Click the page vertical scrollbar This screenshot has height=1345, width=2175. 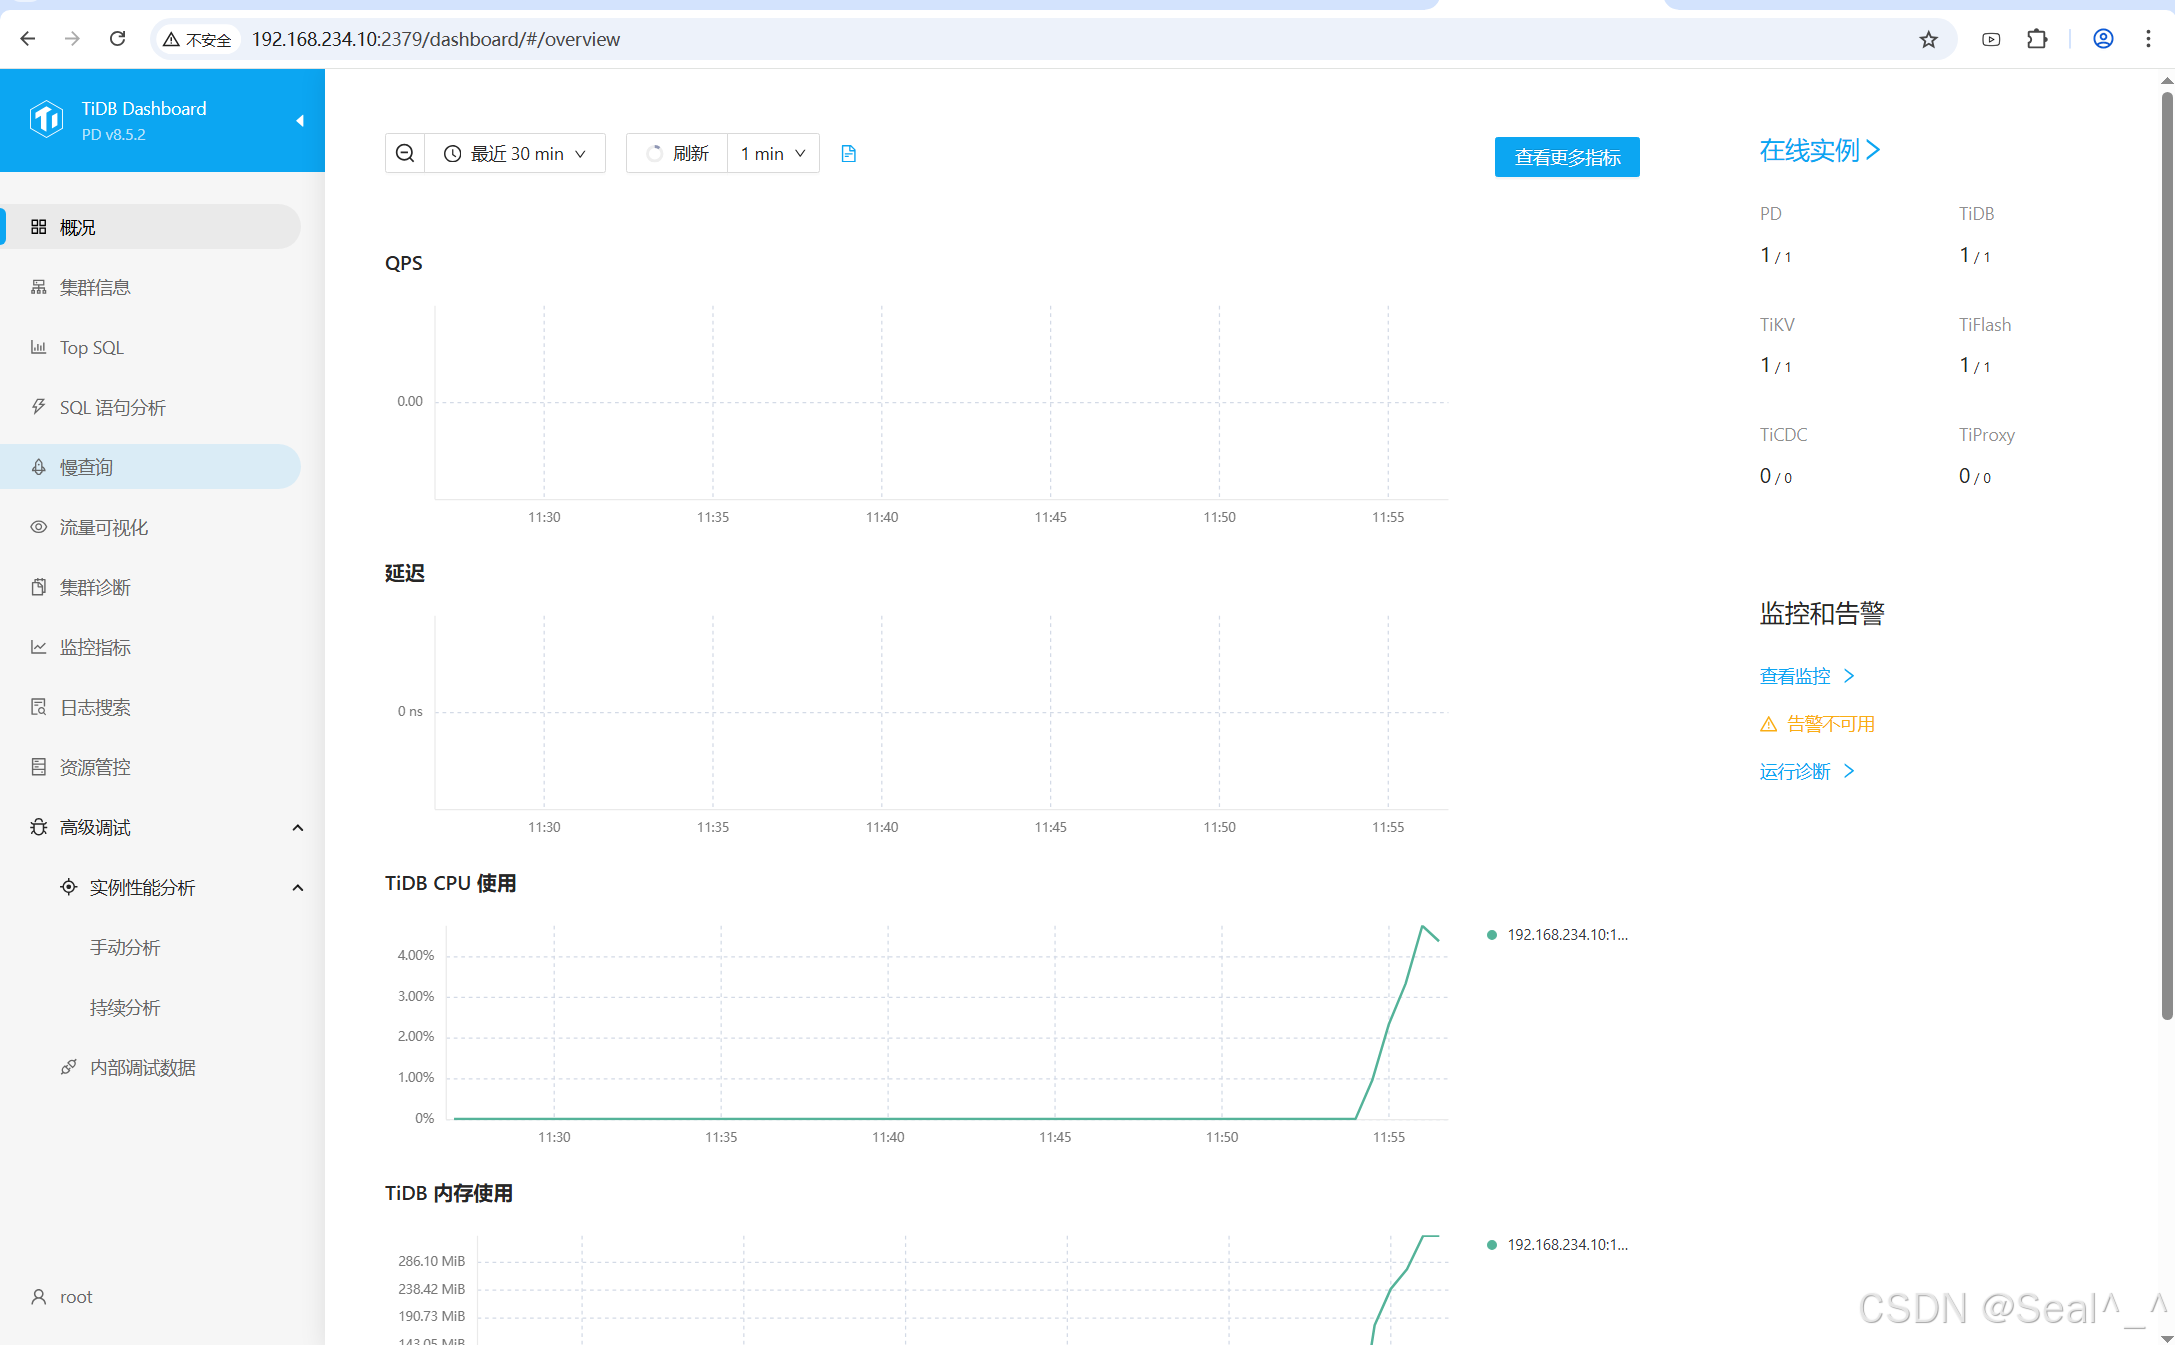pyautogui.click(x=2166, y=555)
